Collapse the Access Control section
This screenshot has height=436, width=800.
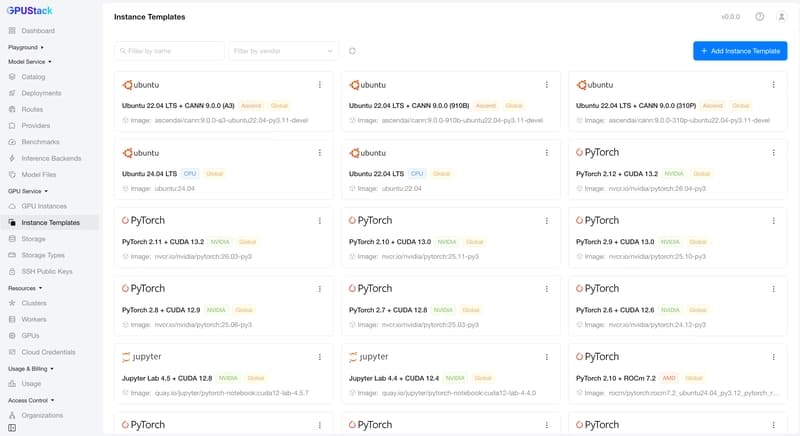[31, 400]
